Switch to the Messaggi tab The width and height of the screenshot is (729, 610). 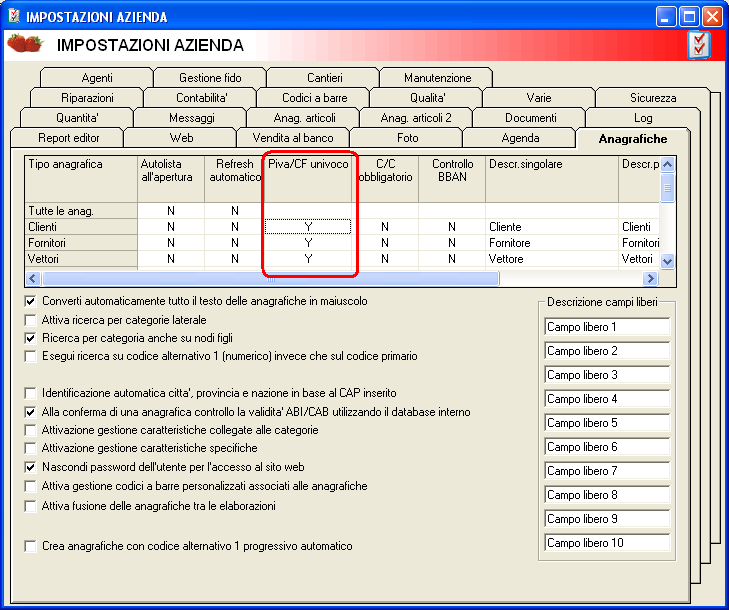[x=191, y=118]
